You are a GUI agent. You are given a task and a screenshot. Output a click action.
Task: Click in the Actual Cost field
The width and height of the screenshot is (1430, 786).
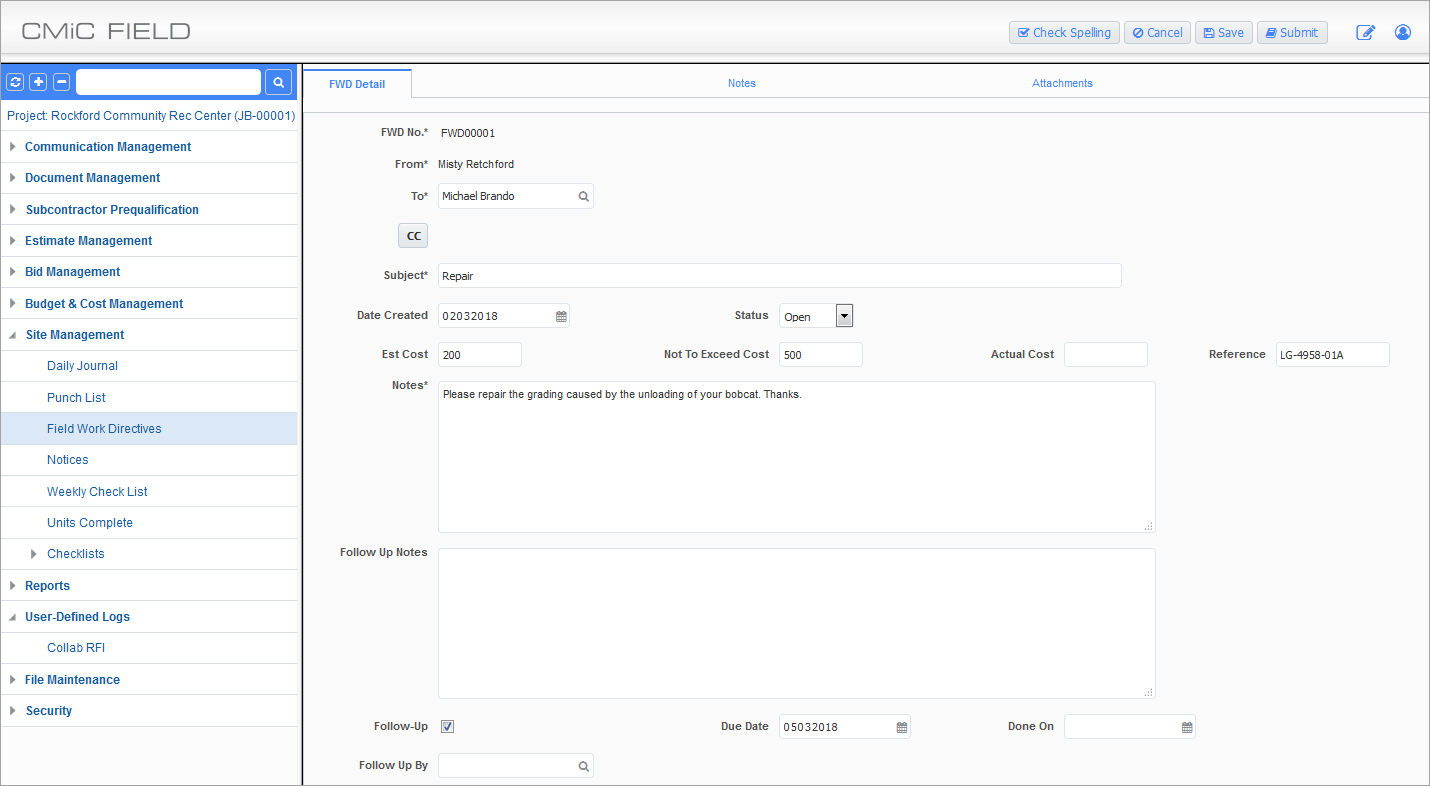1105,355
